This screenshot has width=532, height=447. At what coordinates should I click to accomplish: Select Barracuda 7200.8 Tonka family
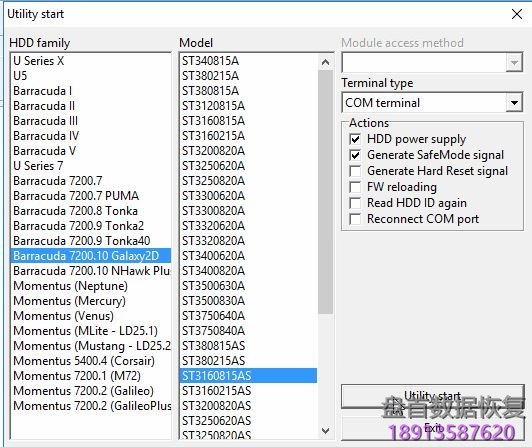coord(91,211)
